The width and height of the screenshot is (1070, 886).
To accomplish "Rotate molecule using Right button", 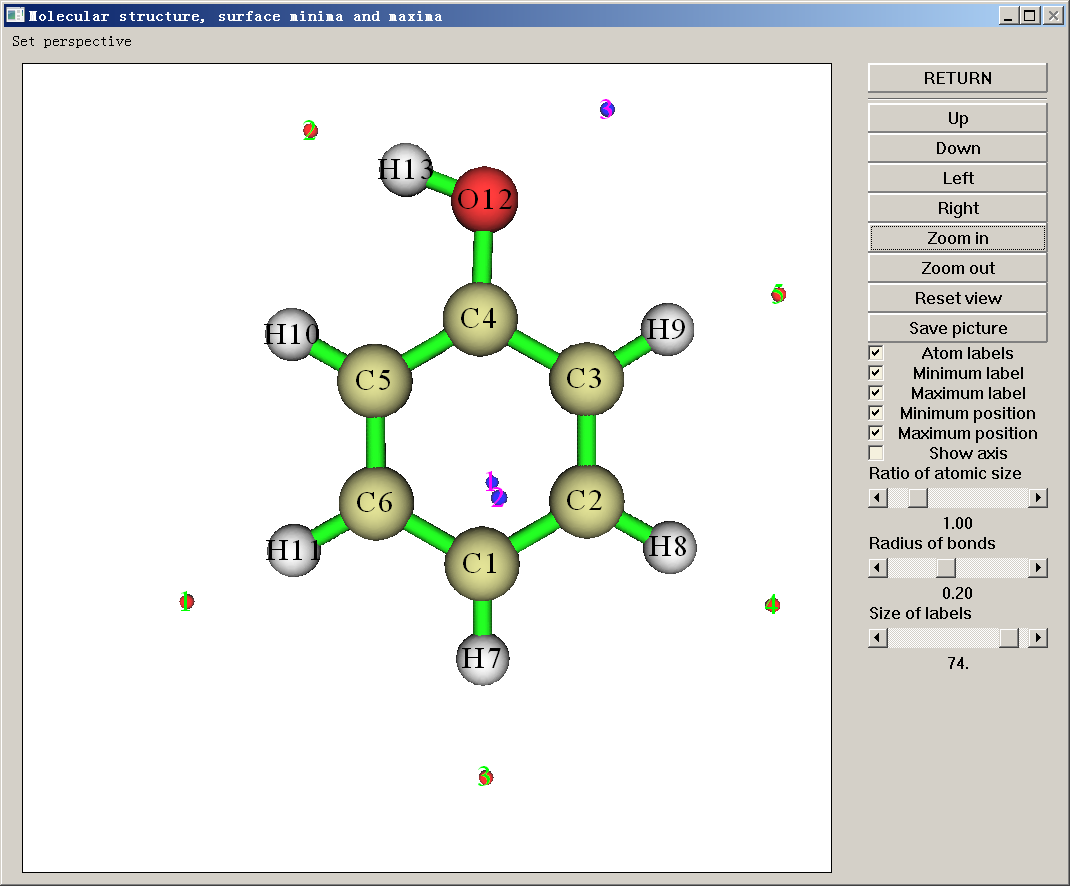I will click(957, 208).
